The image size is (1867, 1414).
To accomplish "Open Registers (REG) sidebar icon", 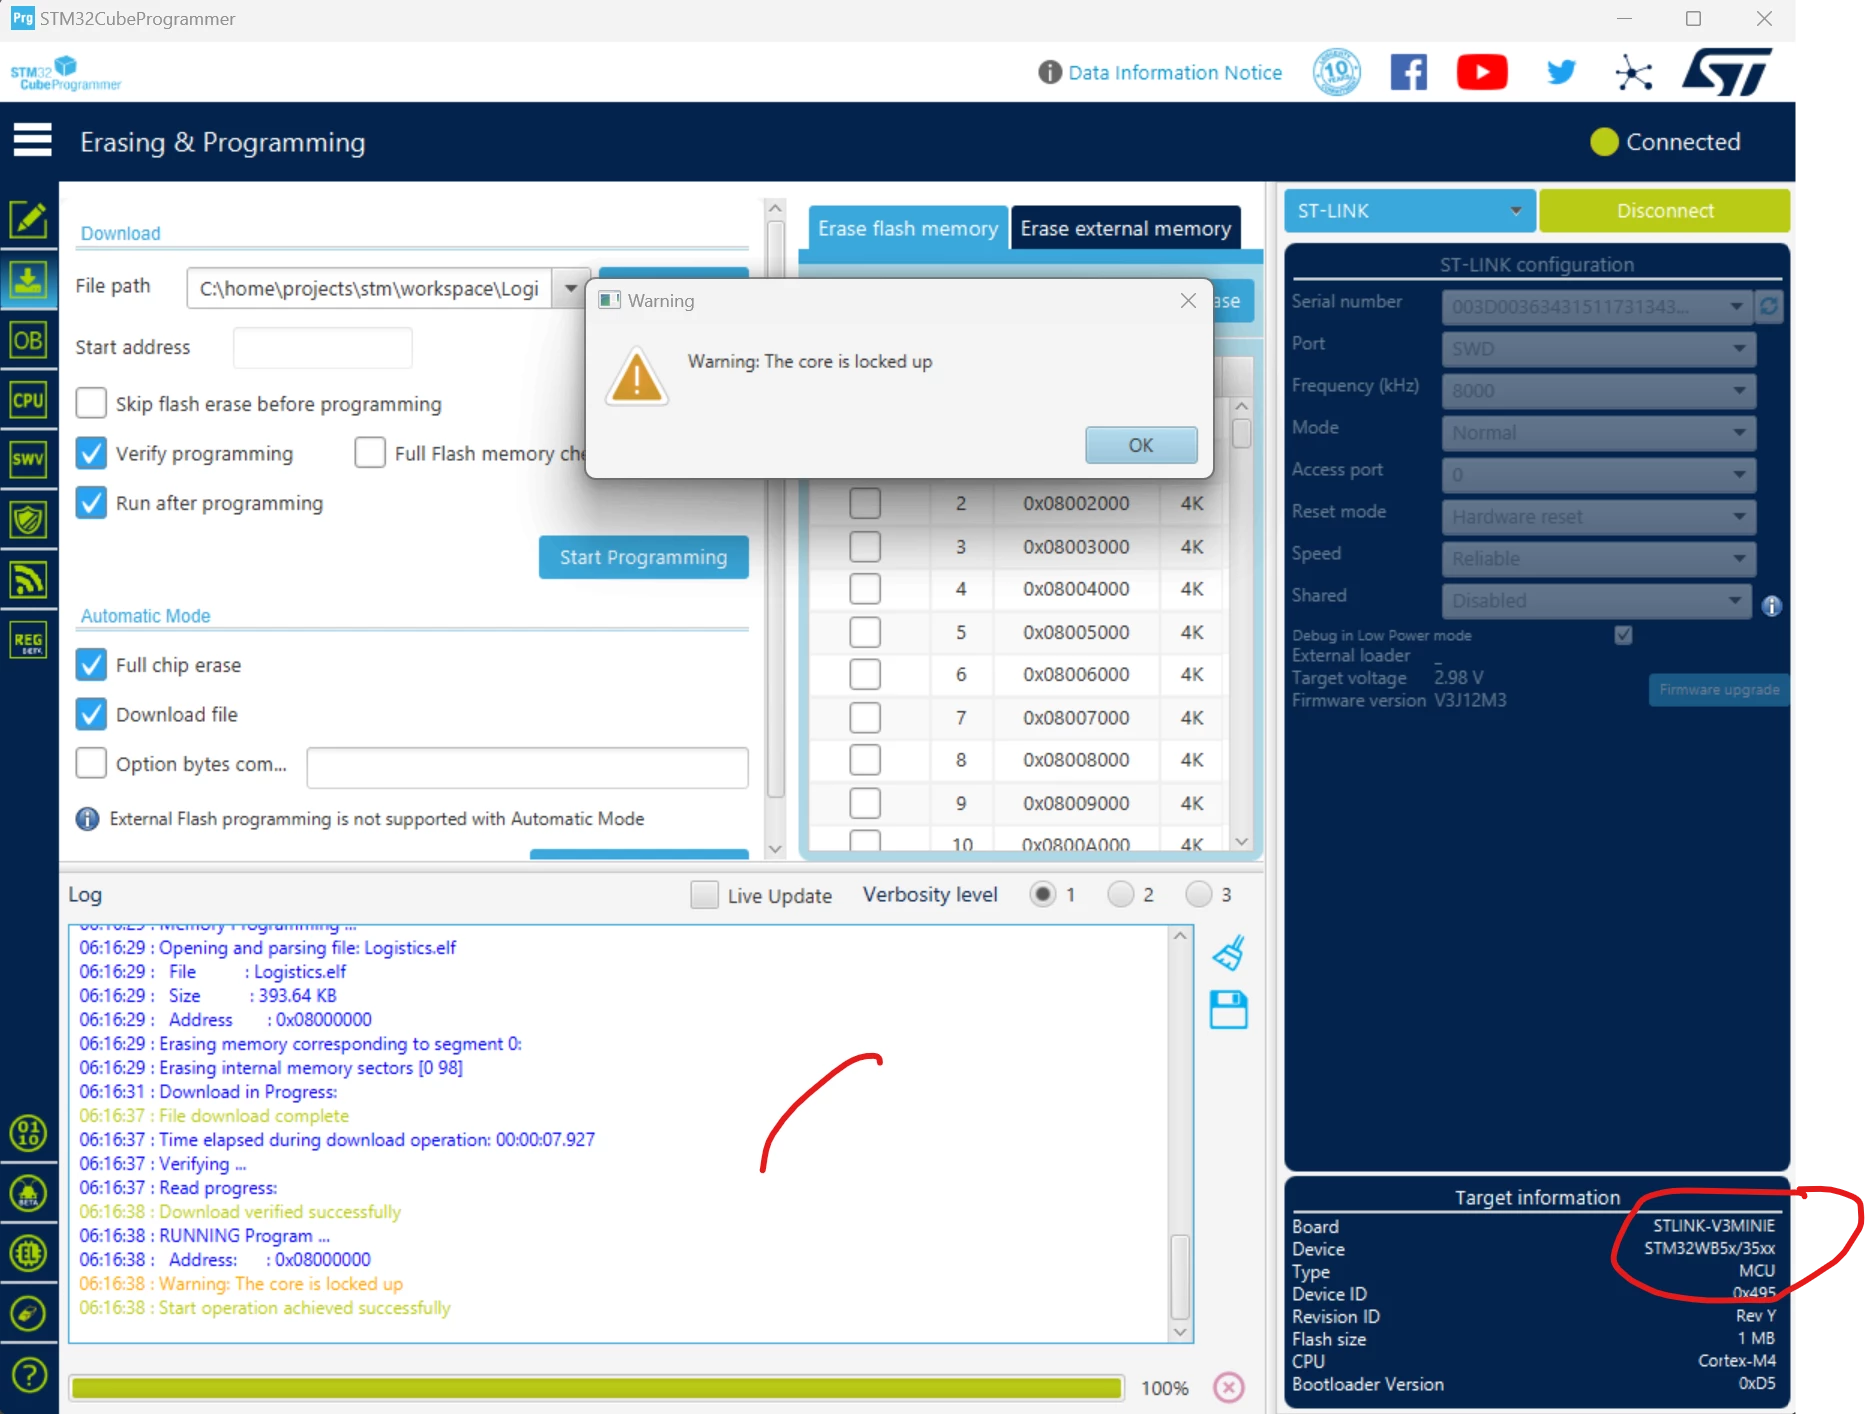I will 28,640.
